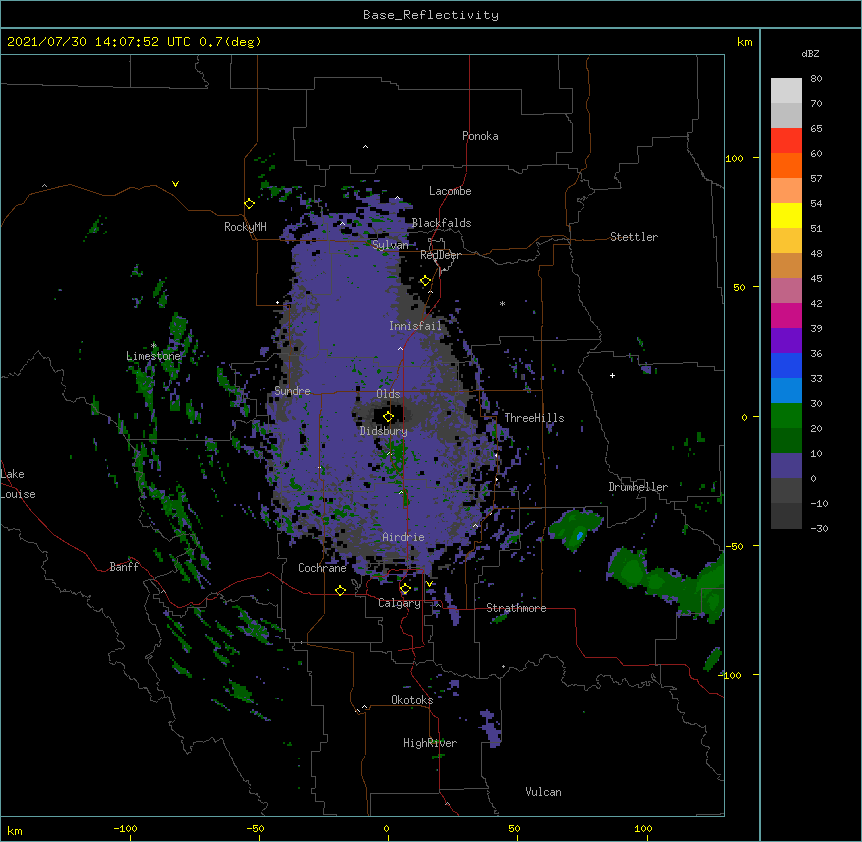The image size is (862, 842).
Task: Click the Cochrane label
Action: pyautogui.click(x=322, y=568)
